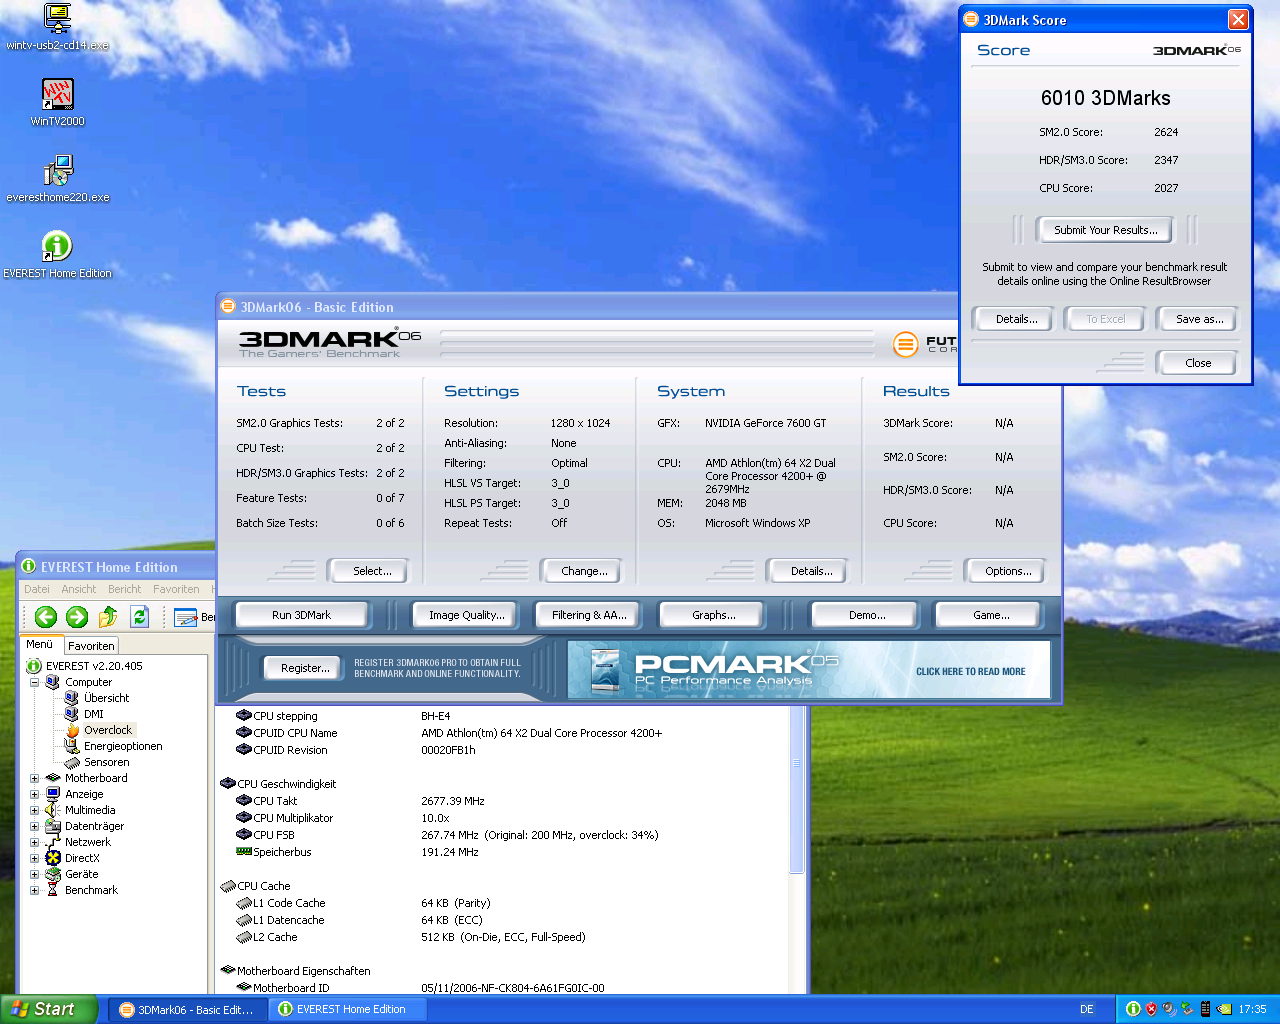1280x1024 pixels.
Task: Click Run 3DMark button
Action: click(x=301, y=615)
